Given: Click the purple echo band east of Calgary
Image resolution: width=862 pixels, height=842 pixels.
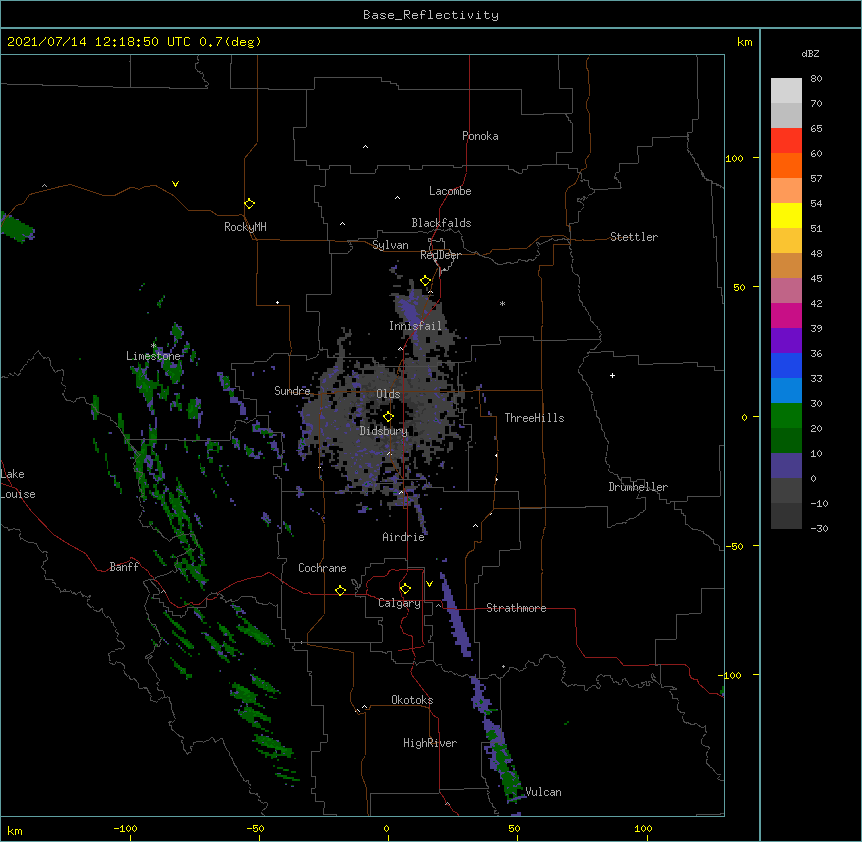Looking at the screenshot, I should tap(456, 614).
